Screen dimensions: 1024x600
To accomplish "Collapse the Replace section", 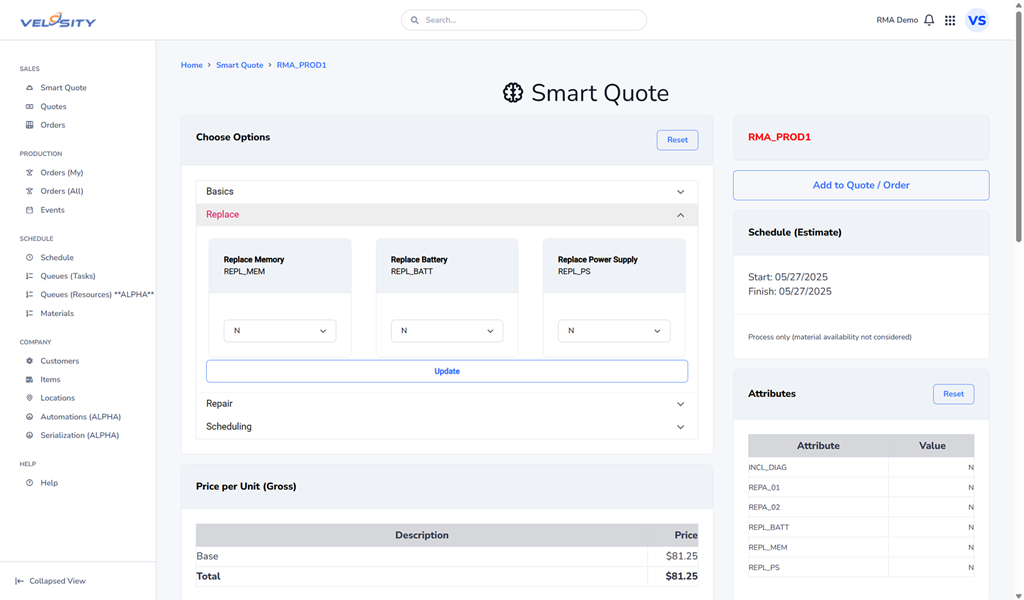I will click(x=446, y=215).
